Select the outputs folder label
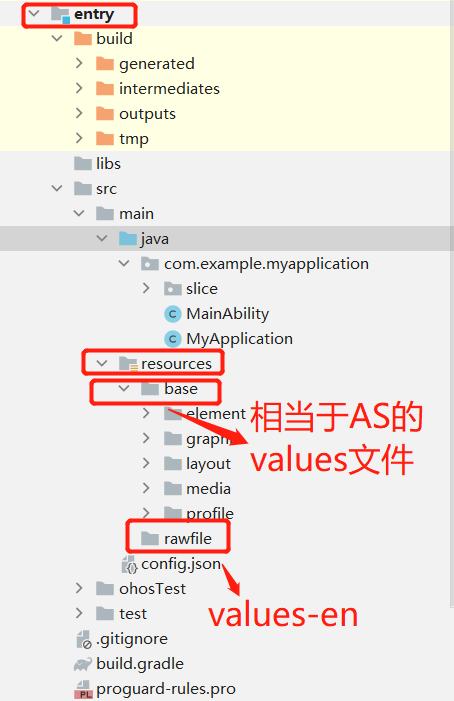 pos(147,114)
